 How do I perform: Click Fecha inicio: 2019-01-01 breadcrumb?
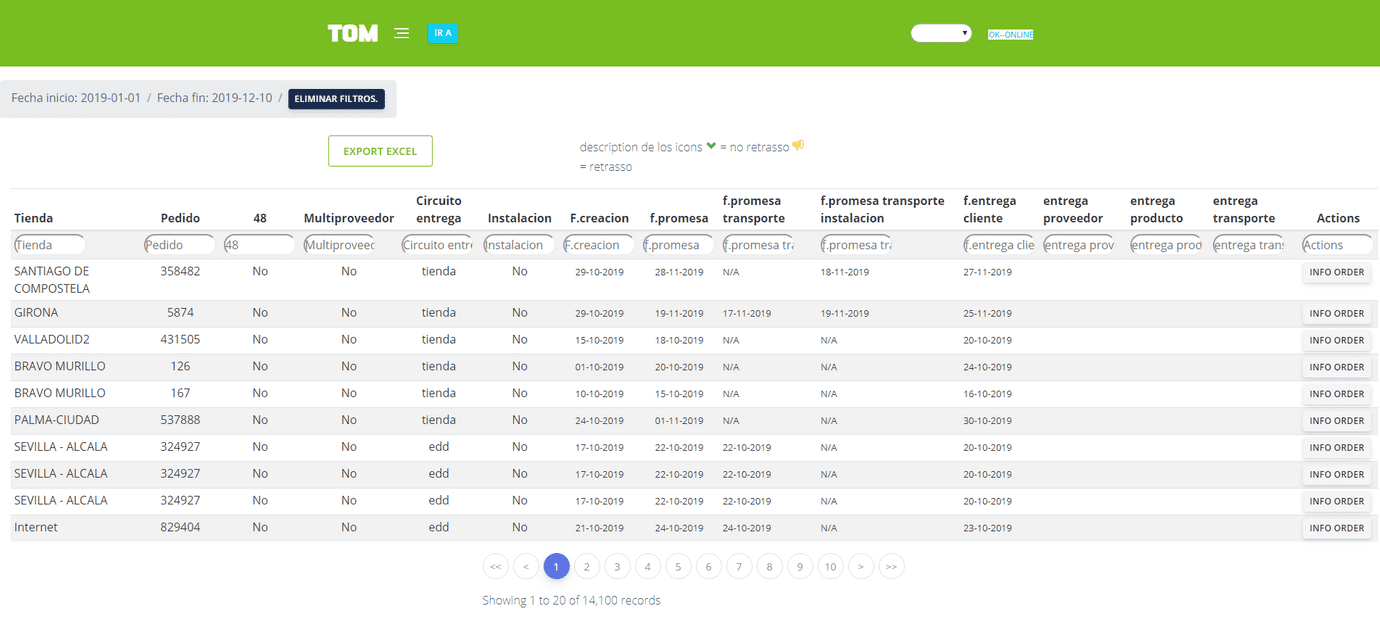[76, 98]
